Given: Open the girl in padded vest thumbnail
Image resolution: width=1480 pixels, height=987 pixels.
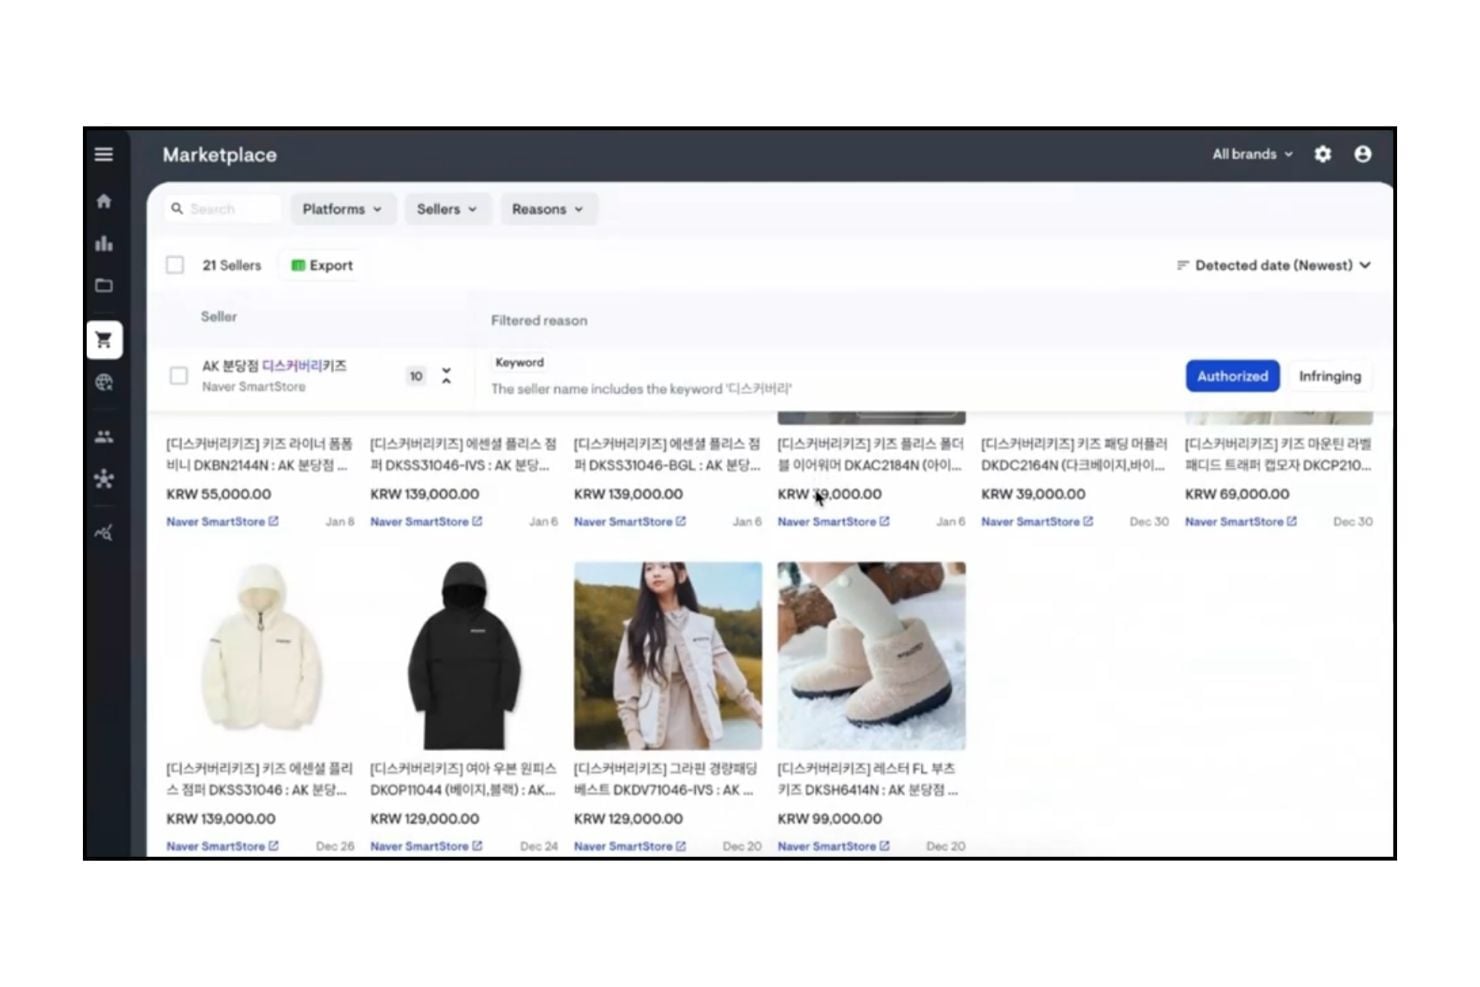Looking at the screenshot, I should (666, 654).
